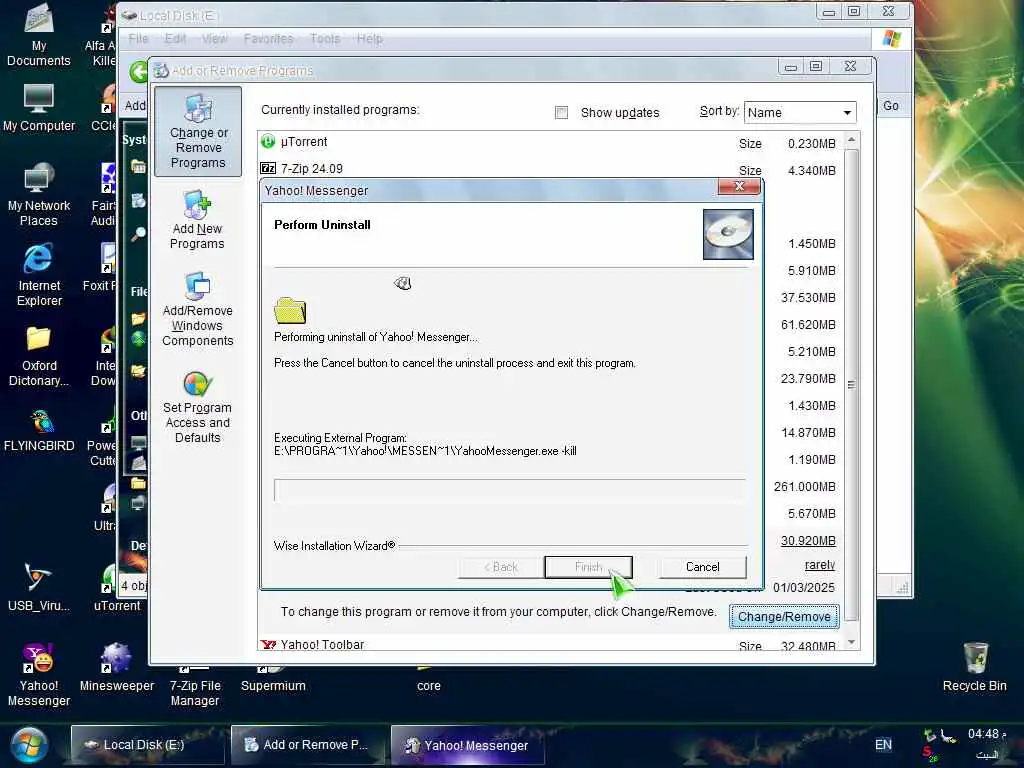Open My Documents desktop icon
This screenshot has height=768, width=1024.
(x=39, y=35)
